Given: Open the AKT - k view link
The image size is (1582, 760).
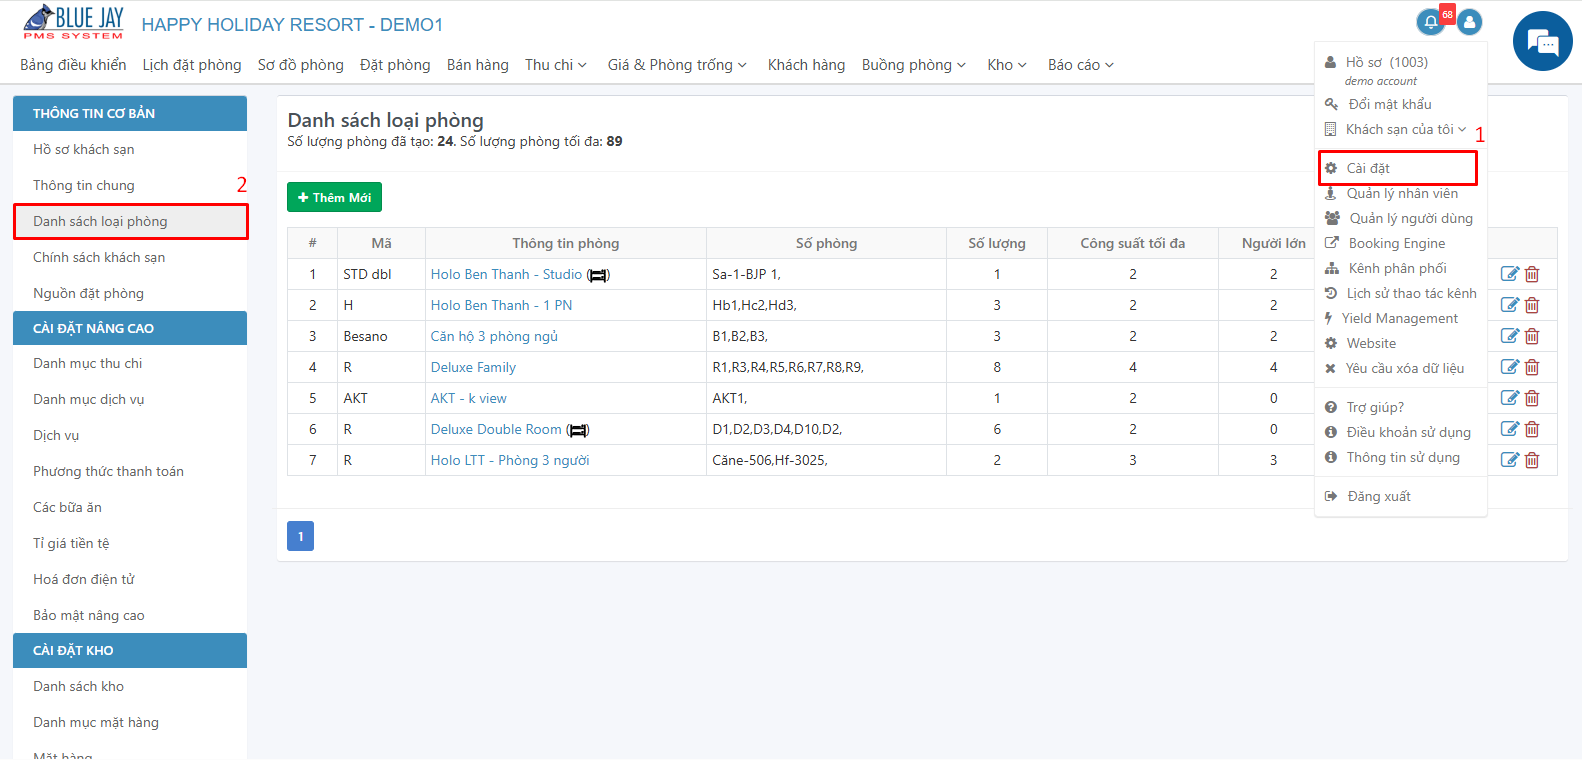Looking at the screenshot, I should 468,398.
